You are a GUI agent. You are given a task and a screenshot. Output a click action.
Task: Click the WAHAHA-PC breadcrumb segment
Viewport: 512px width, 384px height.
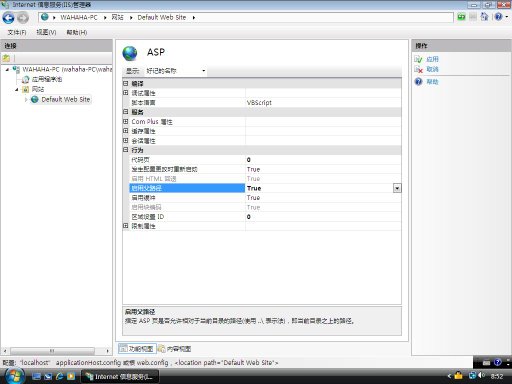(x=79, y=17)
